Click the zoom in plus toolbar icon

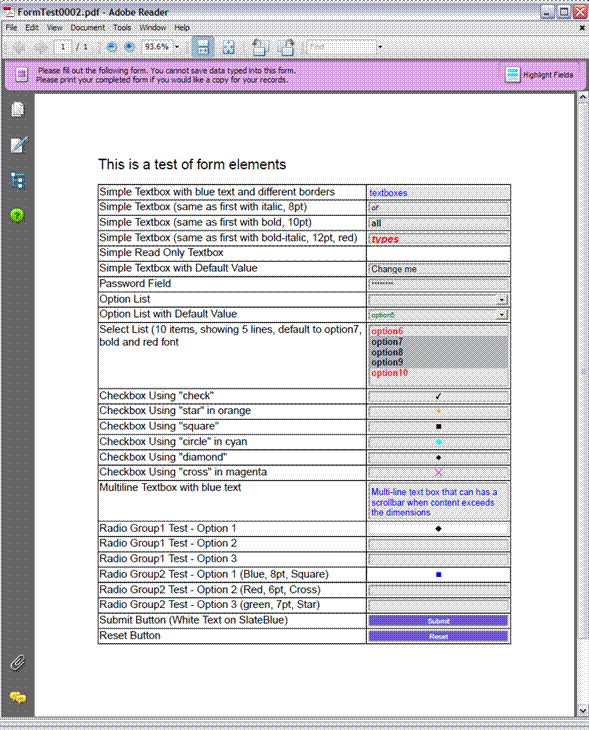click(129, 47)
